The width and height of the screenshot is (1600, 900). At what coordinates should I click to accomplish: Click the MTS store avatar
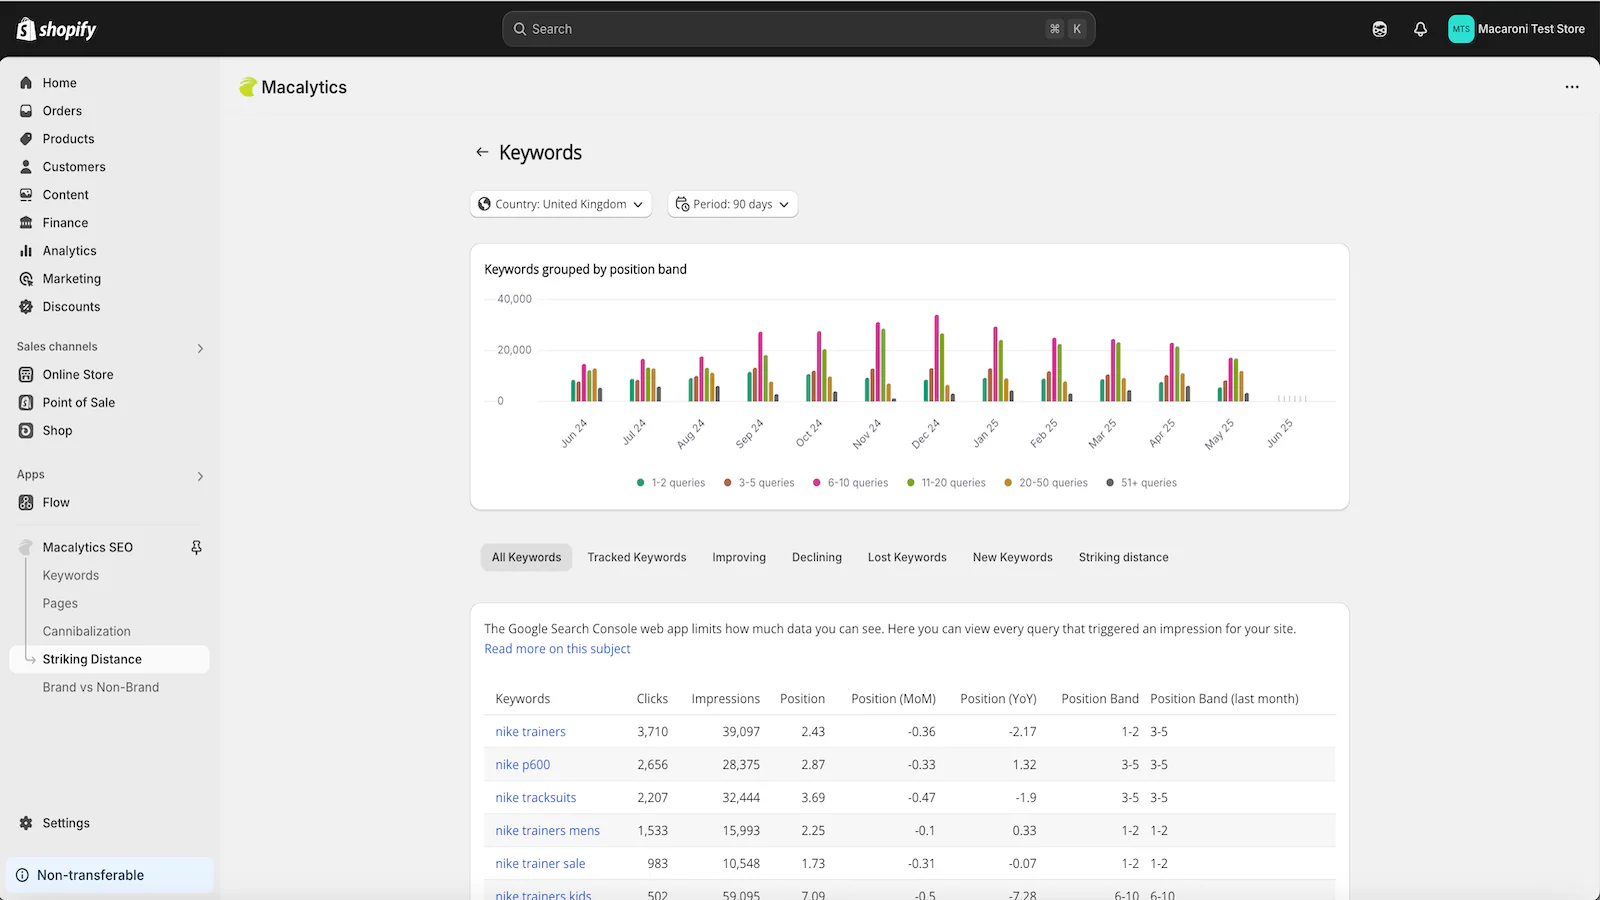click(1461, 29)
